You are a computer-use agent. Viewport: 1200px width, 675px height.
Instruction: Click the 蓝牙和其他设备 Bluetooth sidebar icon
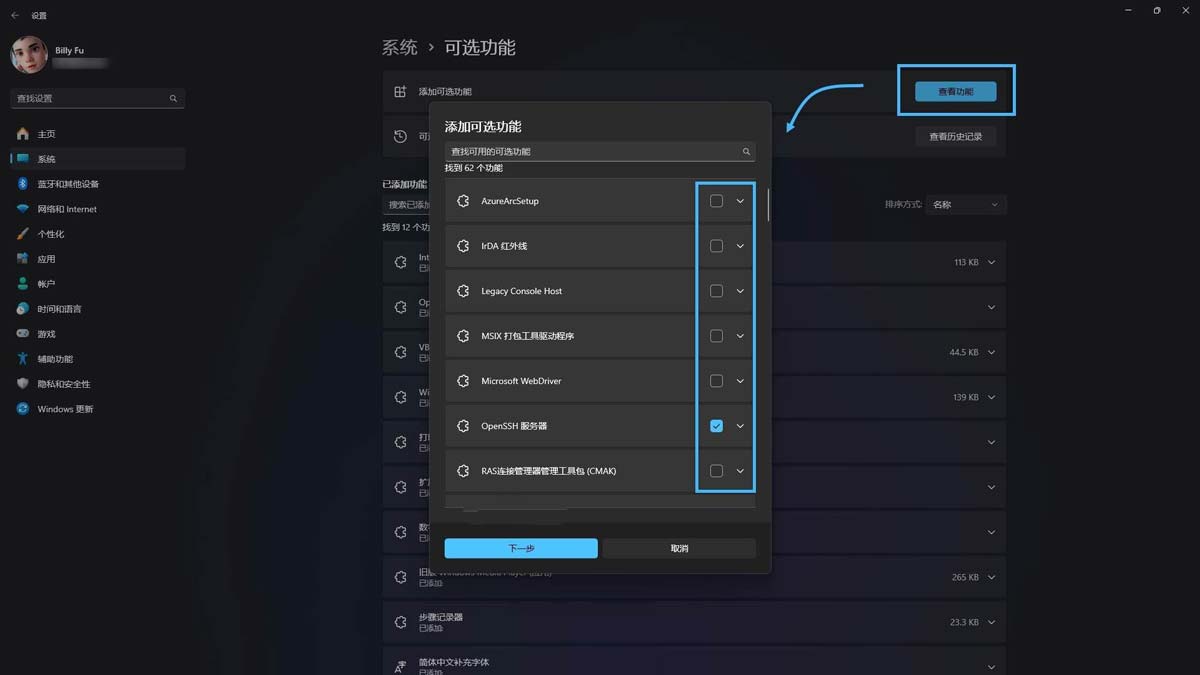[22, 184]
